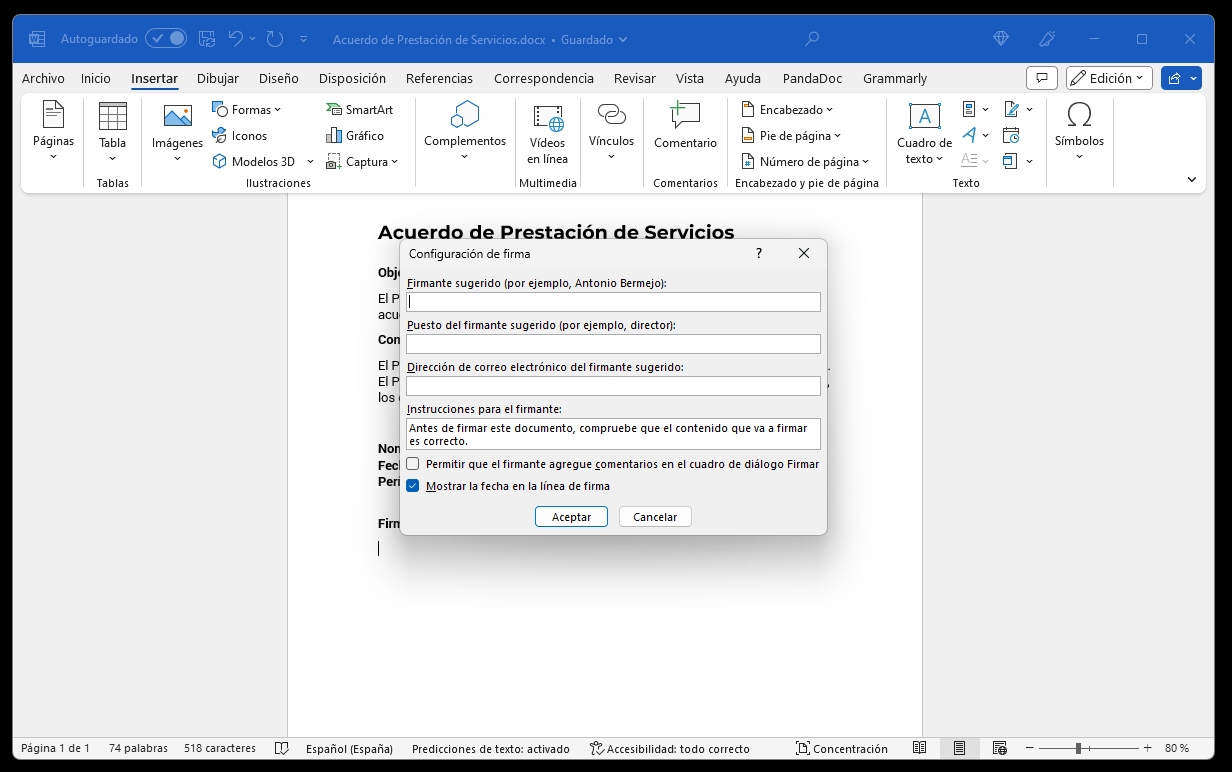Redo the last action
This screenshot has height=772, width=1232.
(275, 39)
